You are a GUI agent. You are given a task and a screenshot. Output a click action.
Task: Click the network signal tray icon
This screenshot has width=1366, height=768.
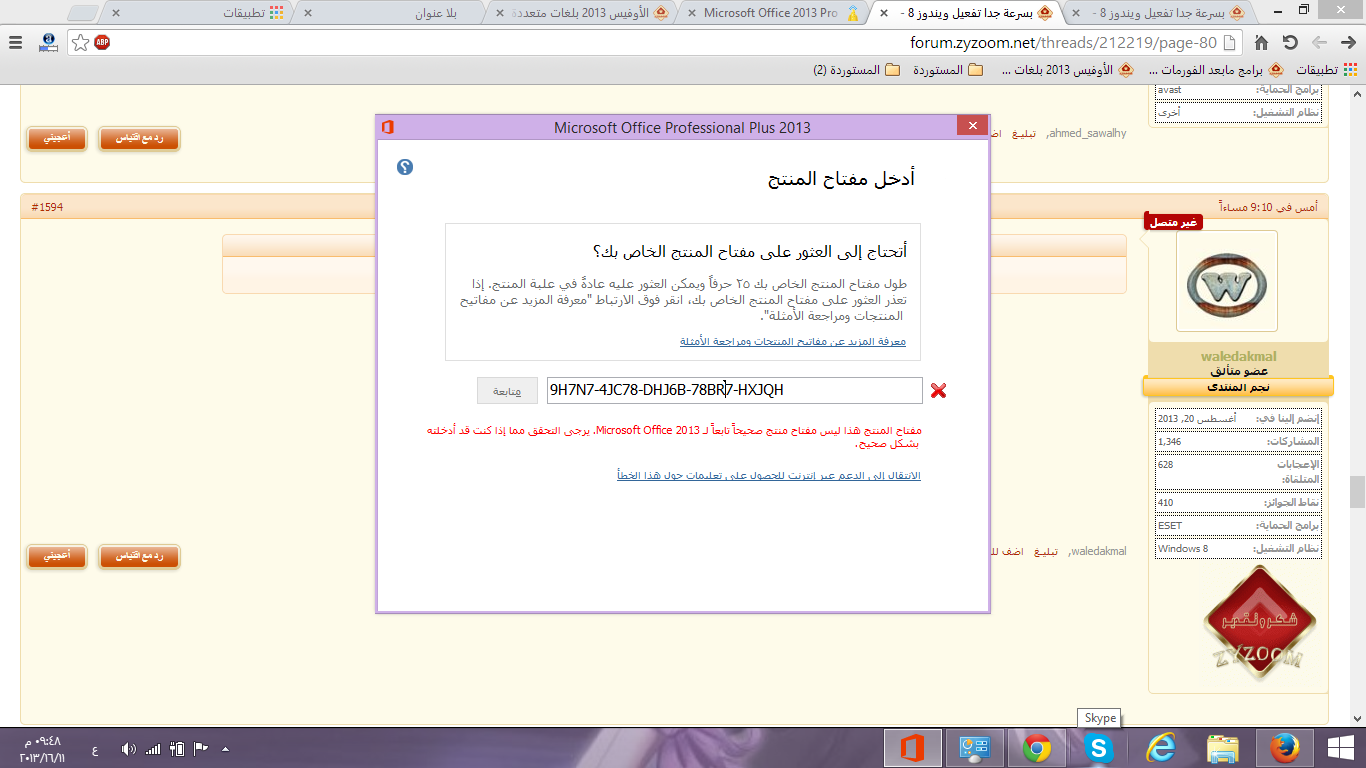click(x=153, y=748)
